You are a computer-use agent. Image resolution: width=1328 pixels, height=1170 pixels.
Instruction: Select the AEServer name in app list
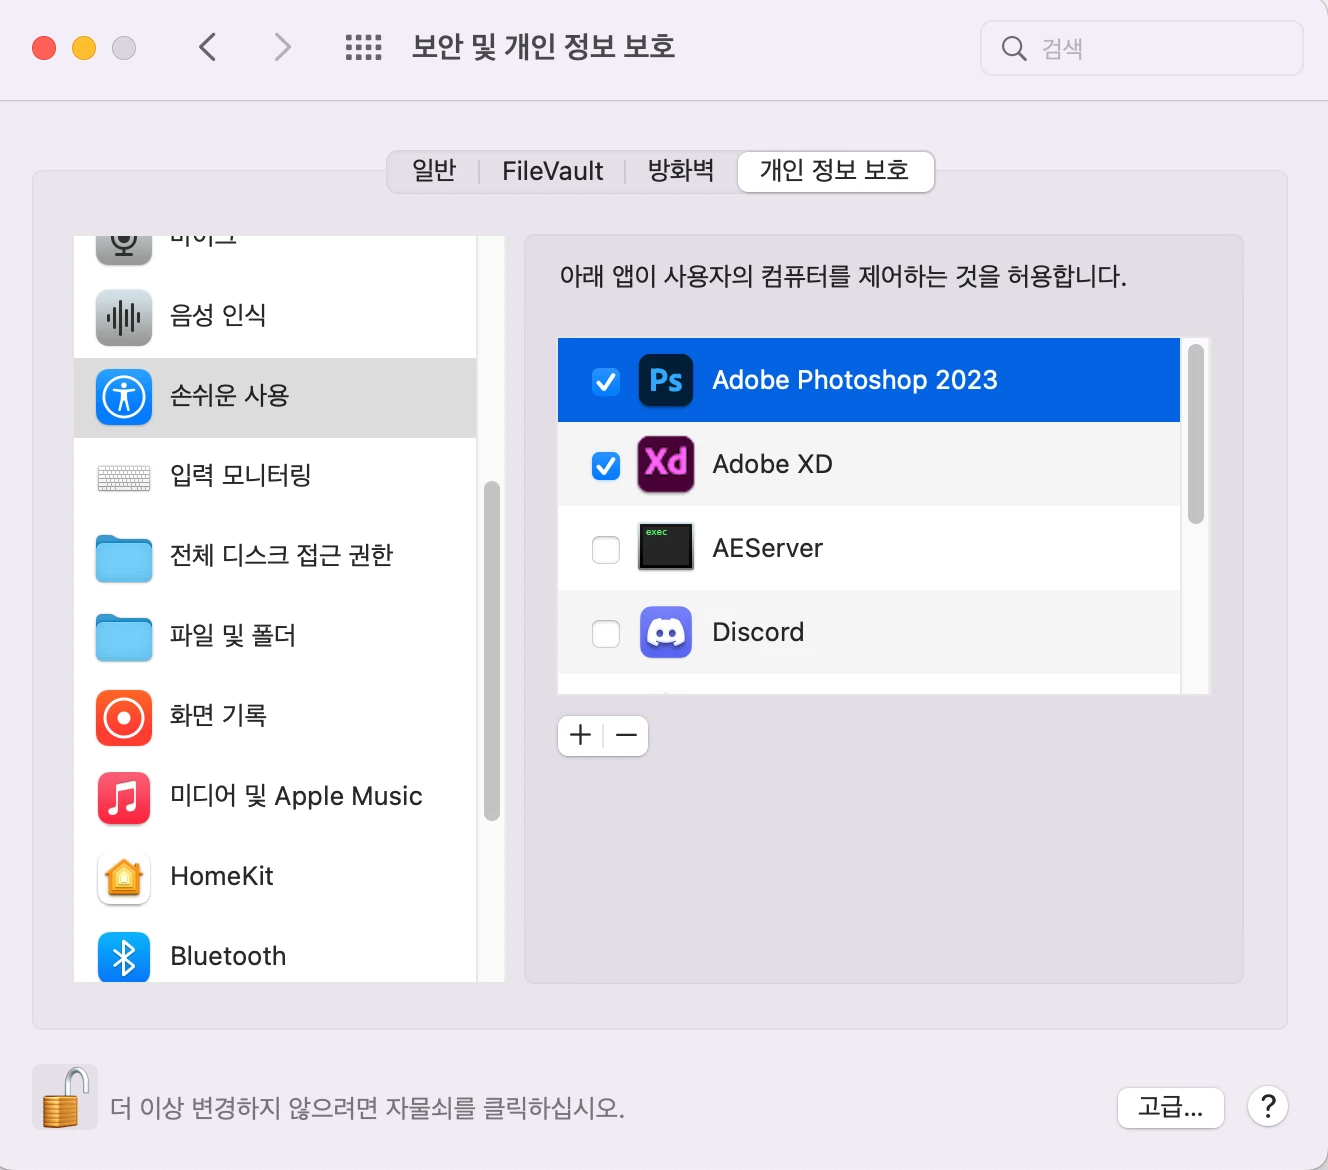coord(768,548)
